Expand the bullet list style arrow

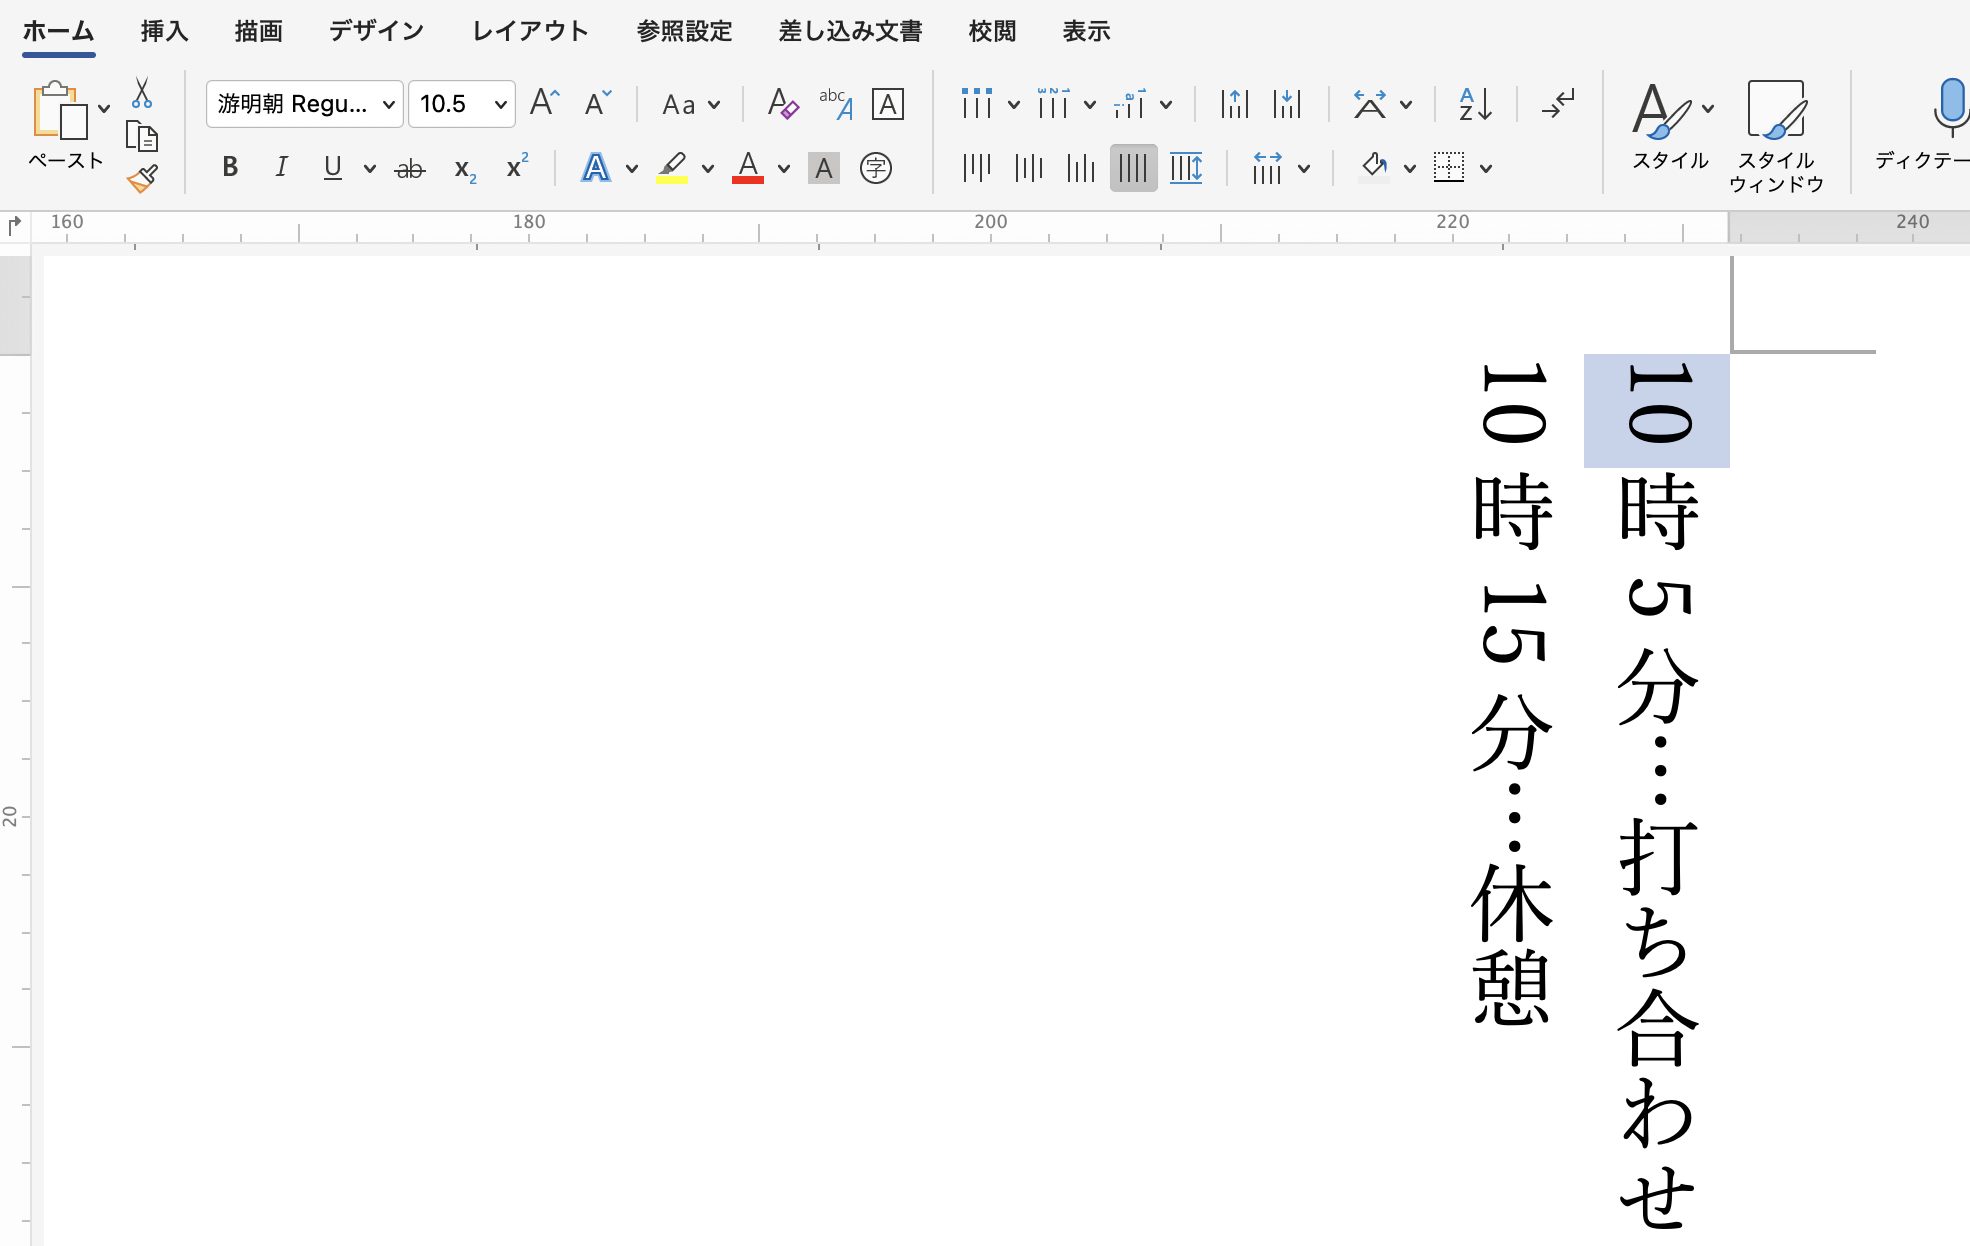pos(1014,105)
